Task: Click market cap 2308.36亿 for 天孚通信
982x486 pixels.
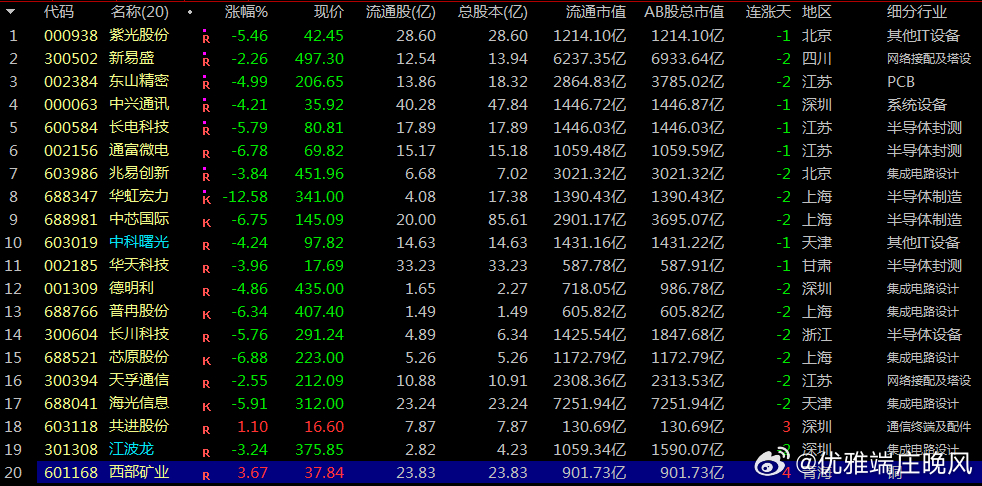Action: (589, 381)
